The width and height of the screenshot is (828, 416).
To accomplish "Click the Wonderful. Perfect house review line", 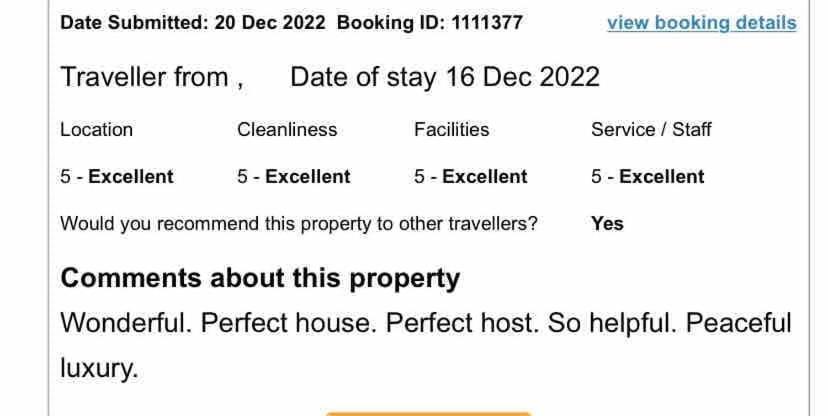I will tap(426, 323).
